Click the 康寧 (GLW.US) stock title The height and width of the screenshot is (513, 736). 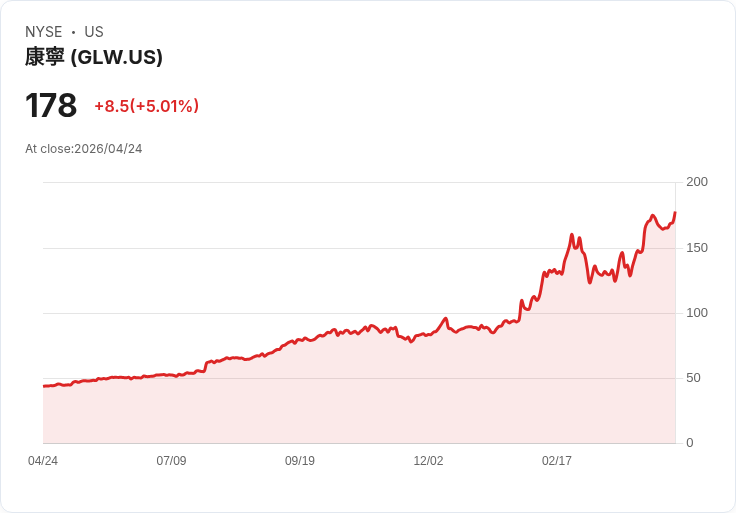tap(93, 57)
